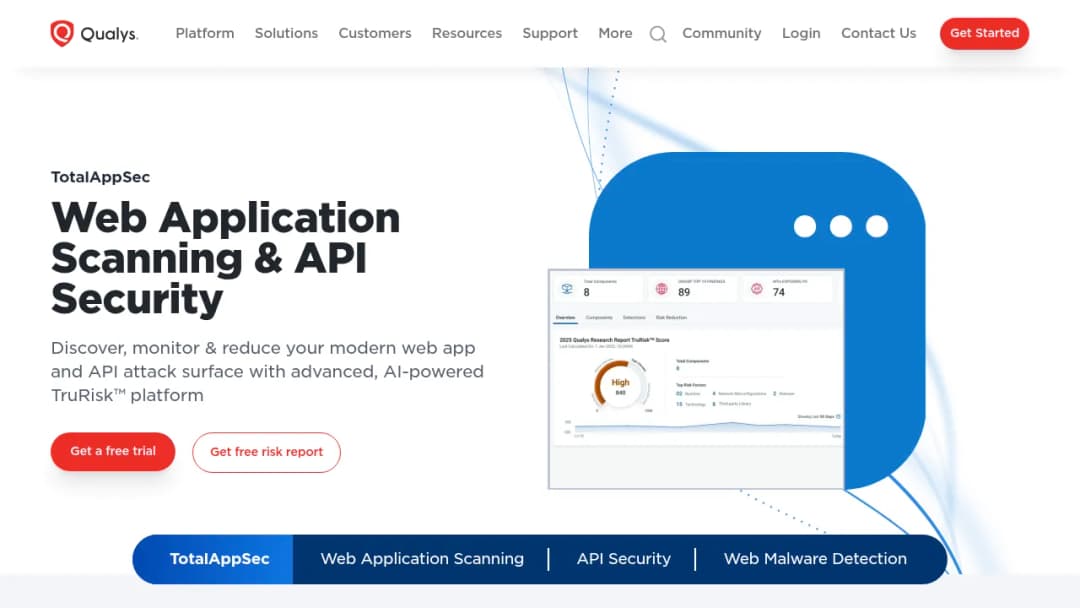
Task: Switch to Web Application Scanning tab
Action: coord(422,559)
